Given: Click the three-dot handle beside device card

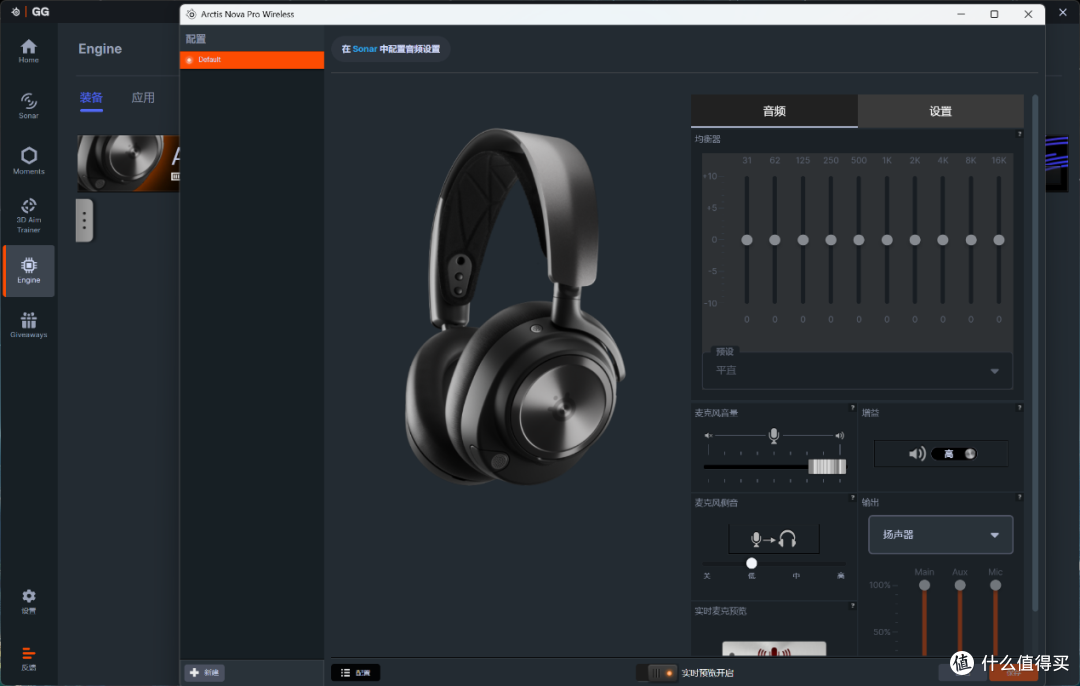Looking at the screenshot, I should 84,220.
